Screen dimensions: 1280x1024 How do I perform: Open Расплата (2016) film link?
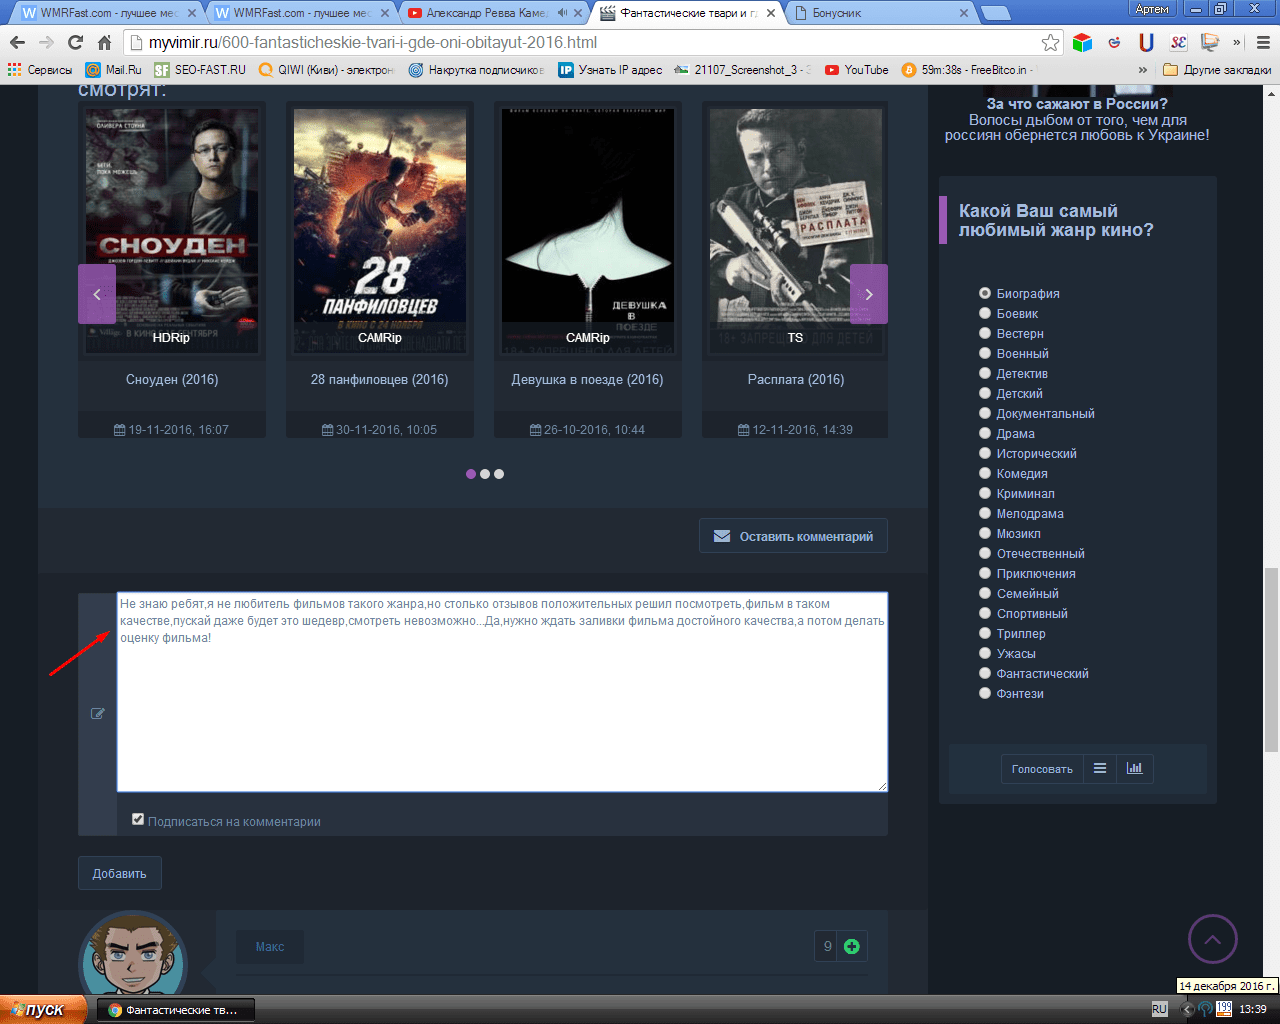tap(796, 379)
